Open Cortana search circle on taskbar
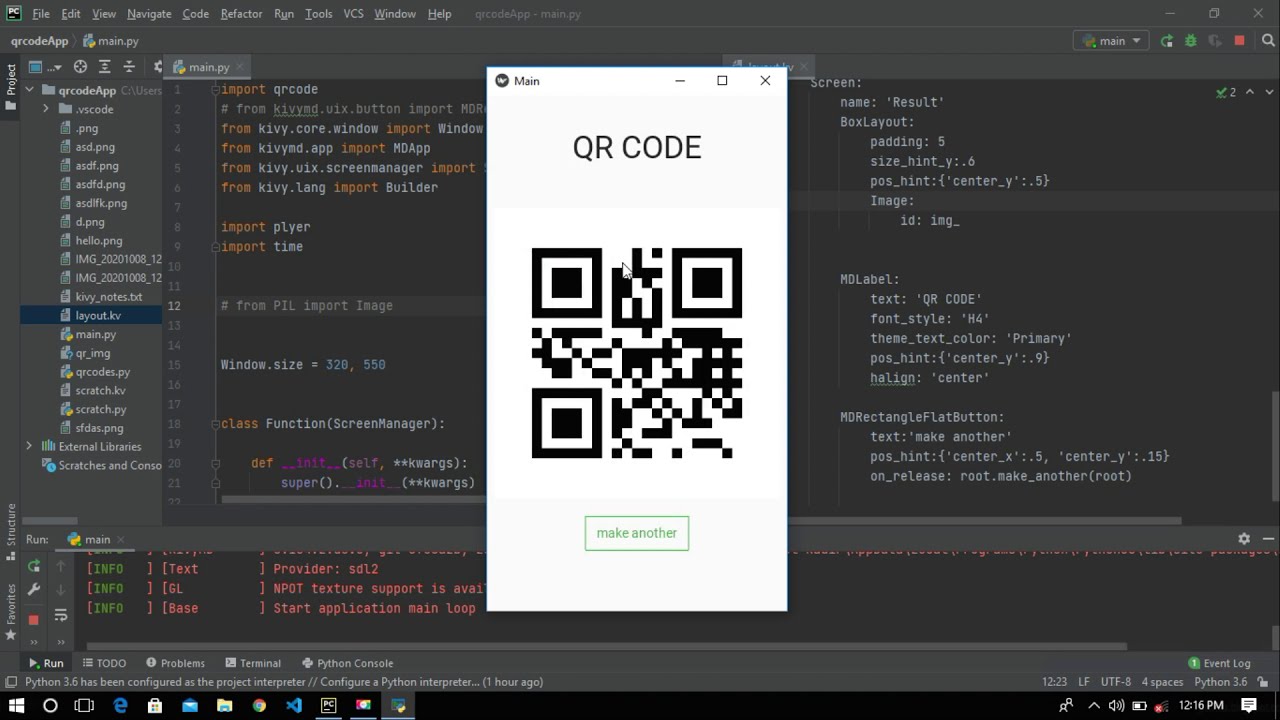1280x720 pixels. tap(50, 705)
